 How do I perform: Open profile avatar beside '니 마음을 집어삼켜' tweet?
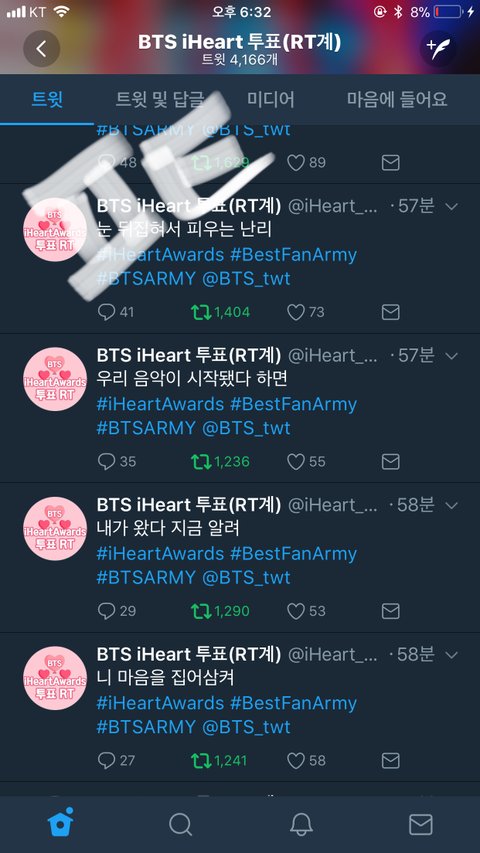pyautogui.click(x=55, y=678)
